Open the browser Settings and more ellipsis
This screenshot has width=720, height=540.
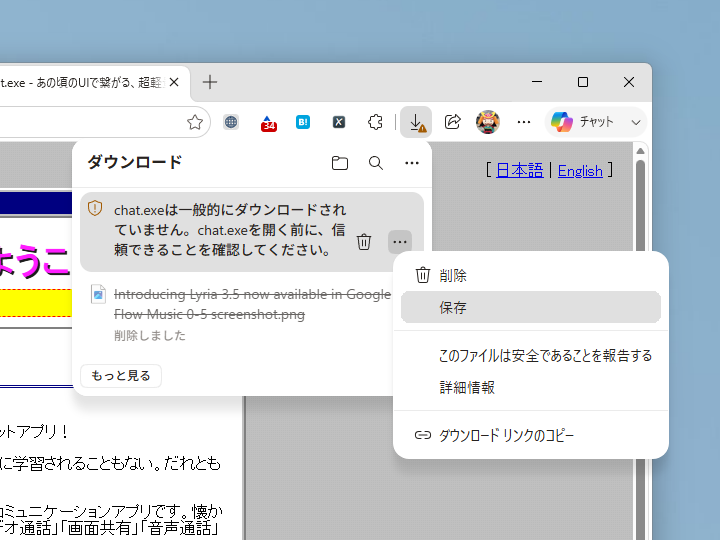pos(524,122)
